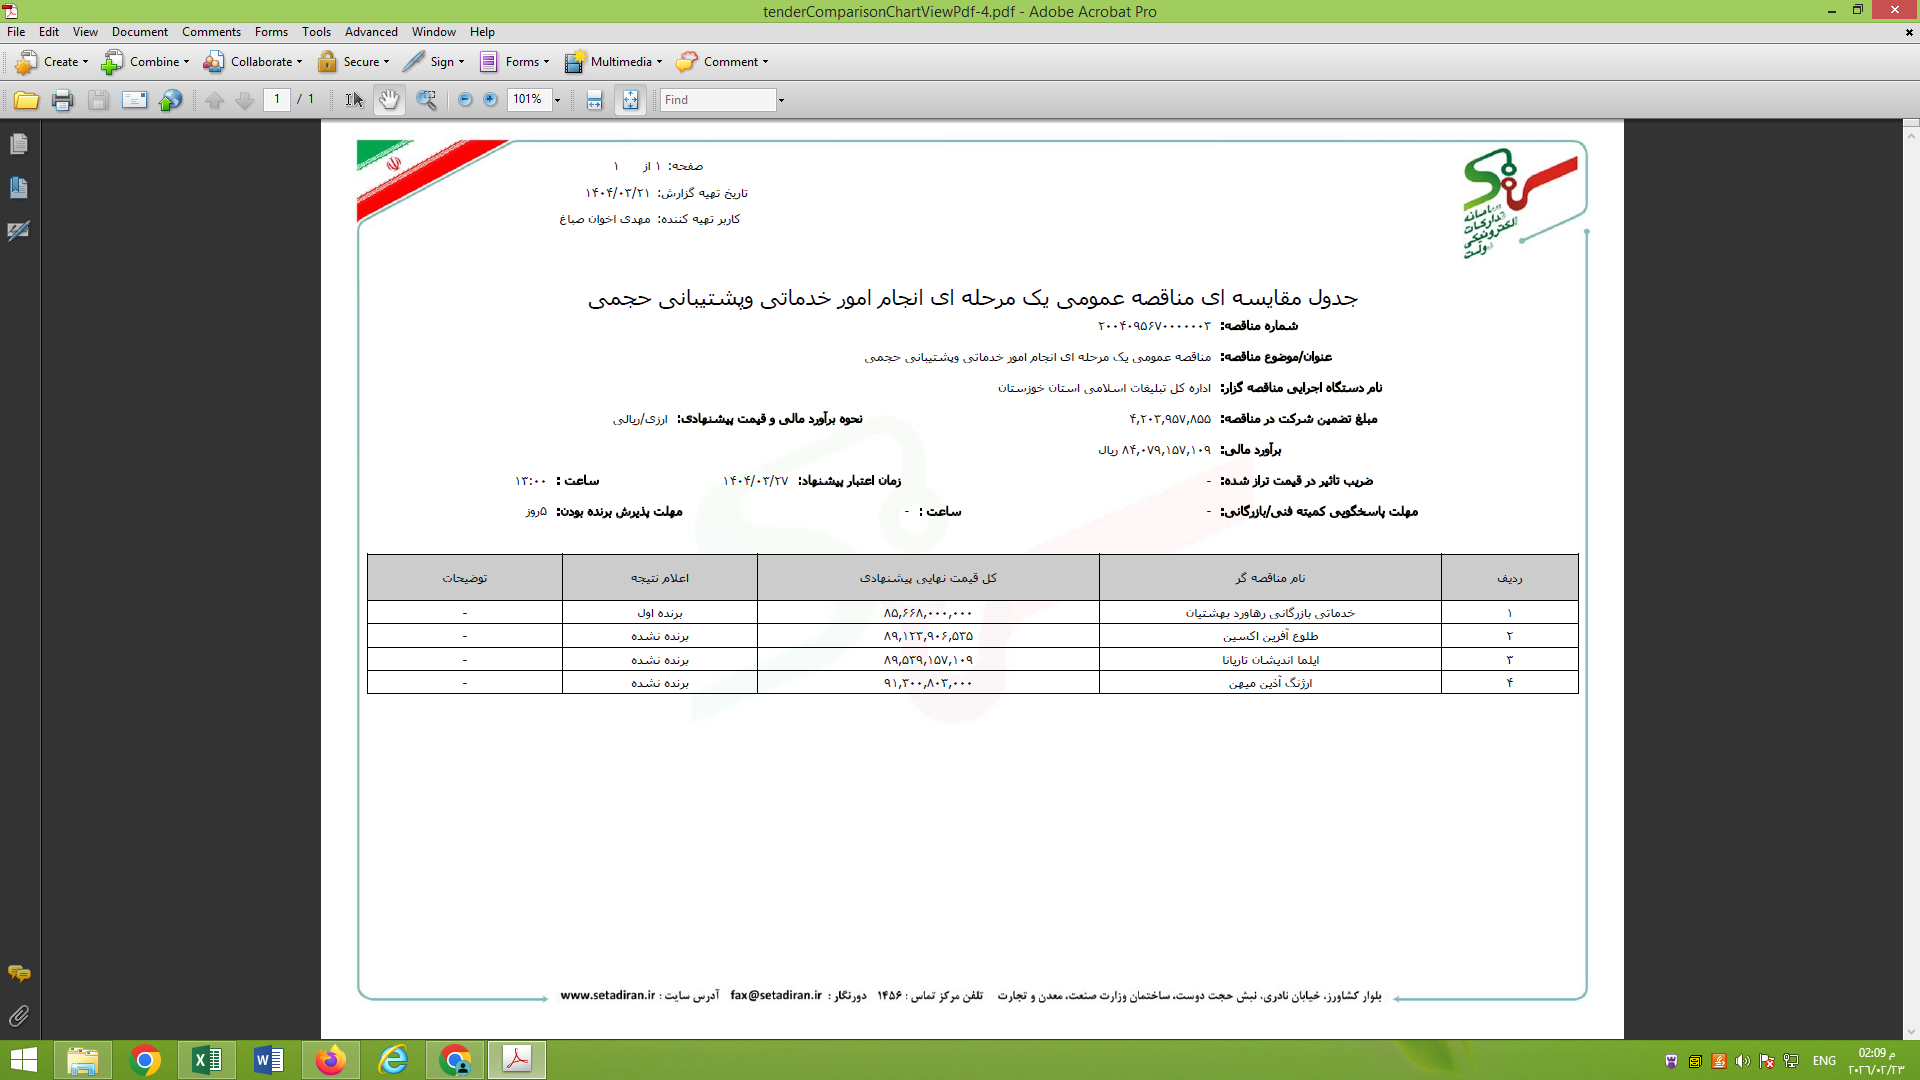
Task: Click the Zoom Out minus button
Action: (x=465, y=100)
